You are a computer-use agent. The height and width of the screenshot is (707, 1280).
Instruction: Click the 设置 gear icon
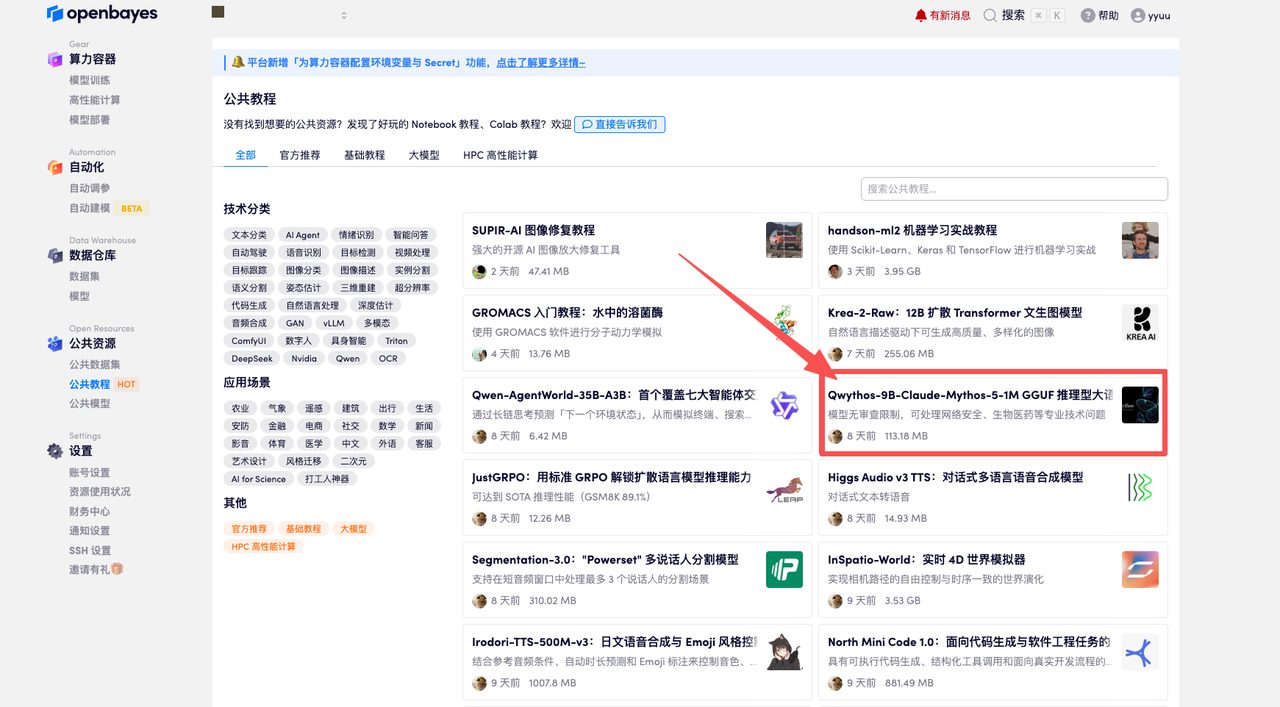point(55,451)
